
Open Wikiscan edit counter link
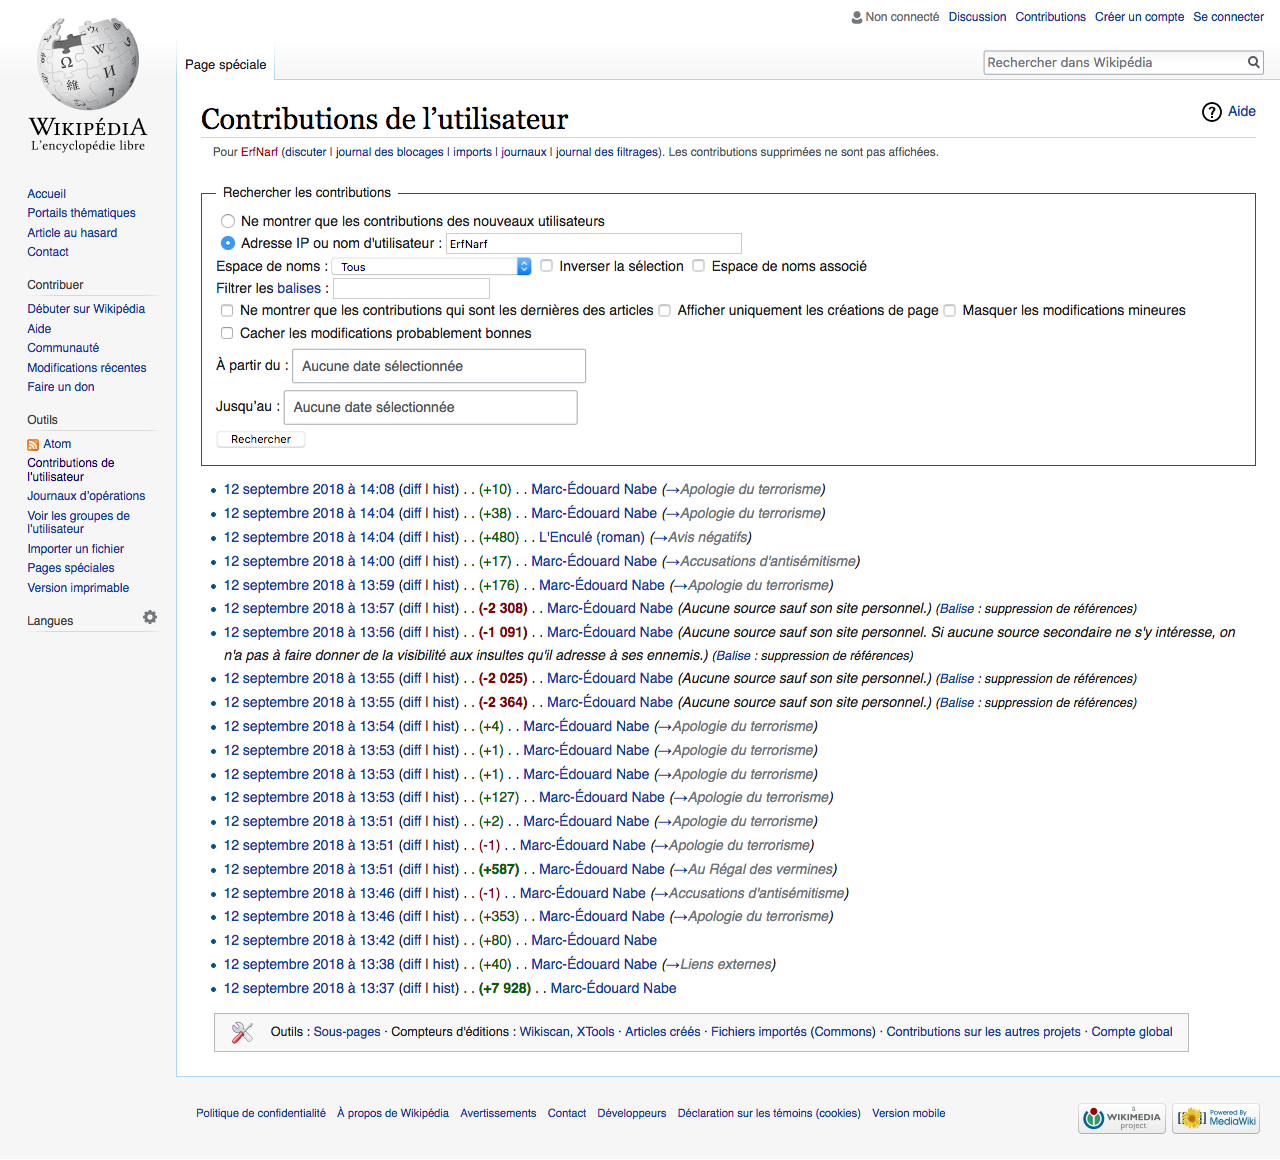pos(545,1032)
